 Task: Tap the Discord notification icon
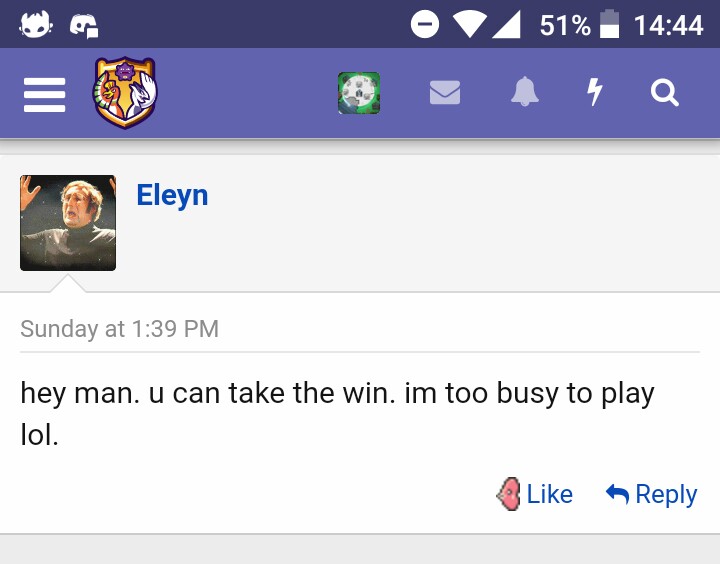(x=84, y=25)
